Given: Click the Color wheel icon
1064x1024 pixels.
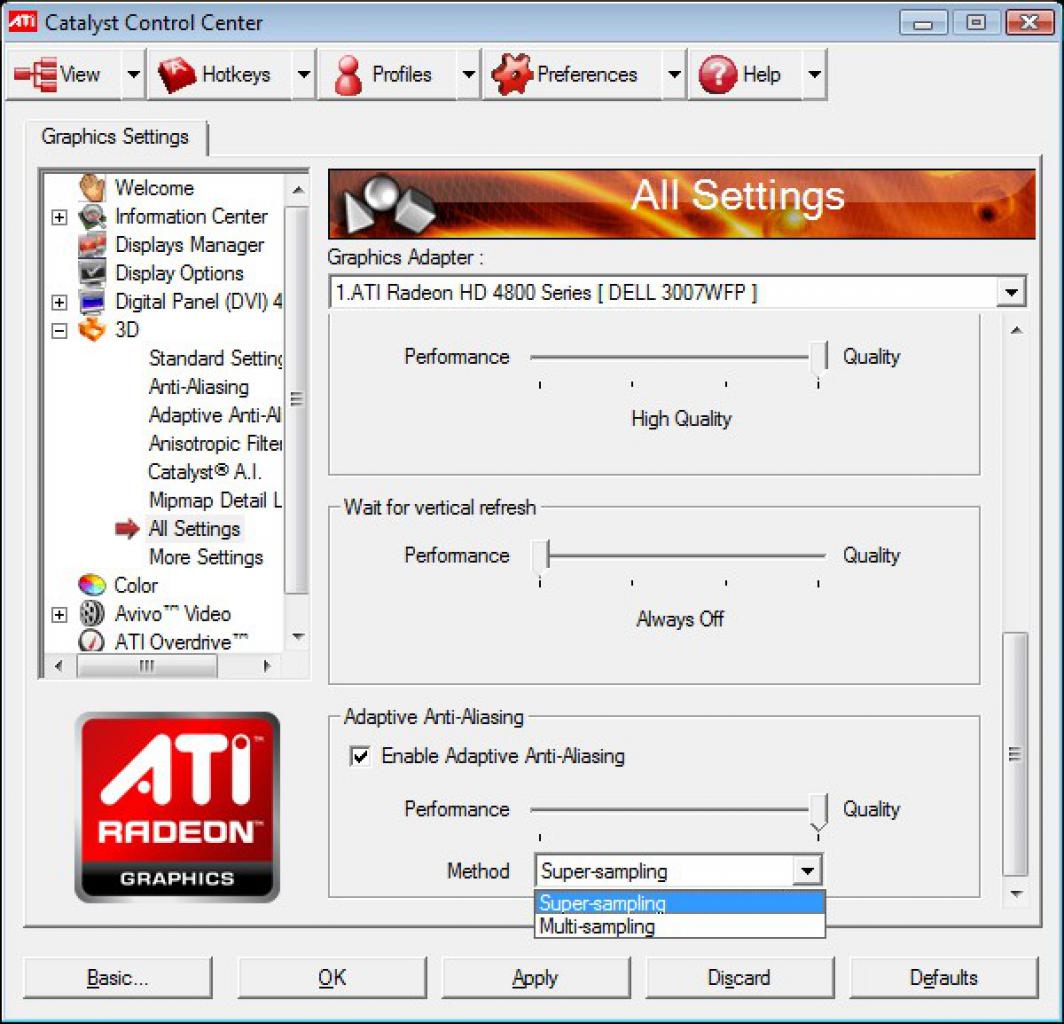Looking at the screenshot, I should (x=92, y=585).
